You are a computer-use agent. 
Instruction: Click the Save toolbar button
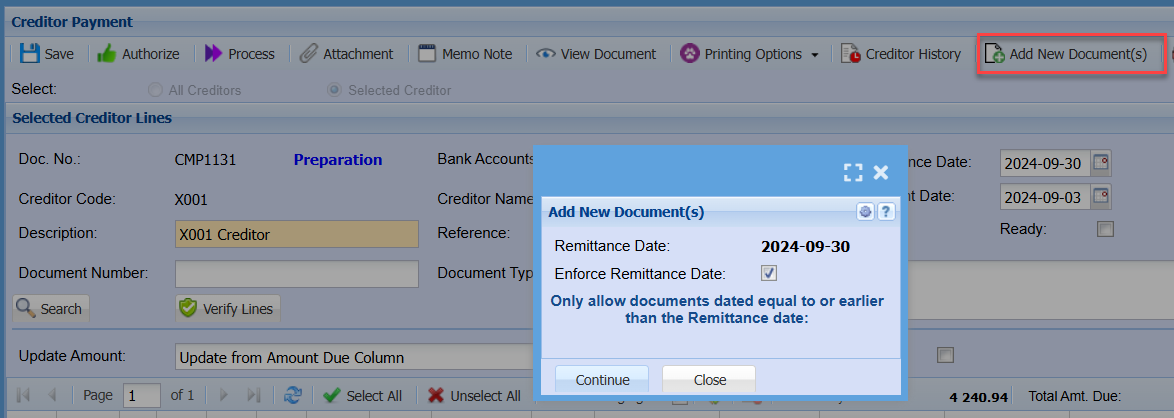pos(47,54)
